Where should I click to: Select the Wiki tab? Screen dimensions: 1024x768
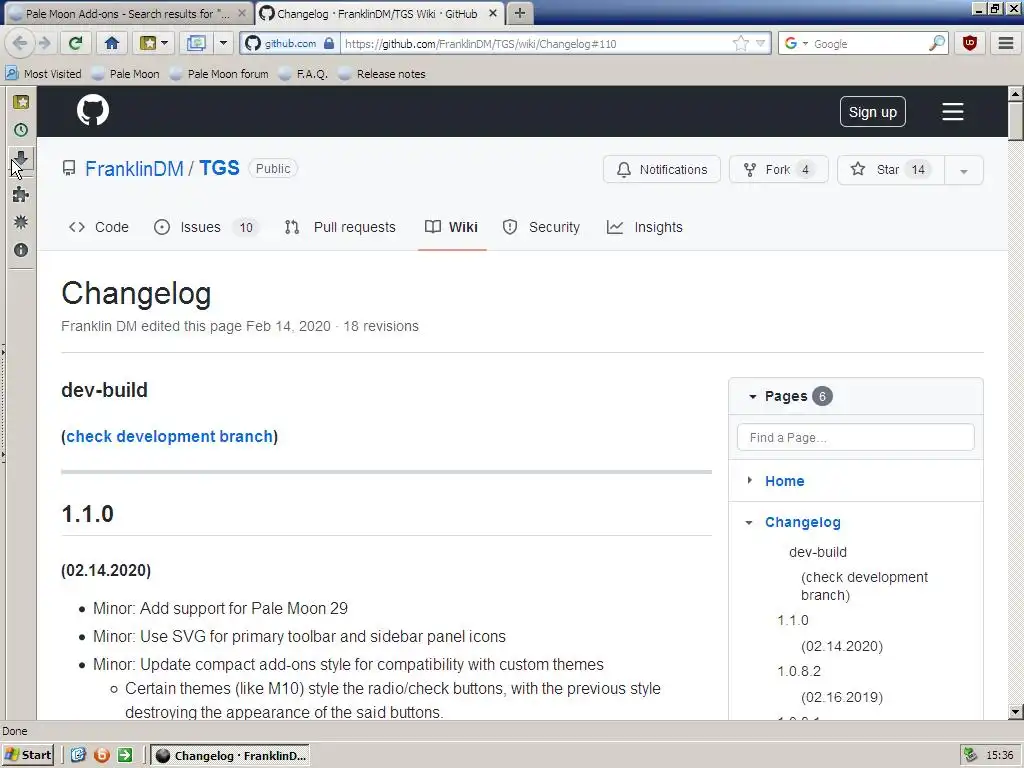[x=451, y=227]
